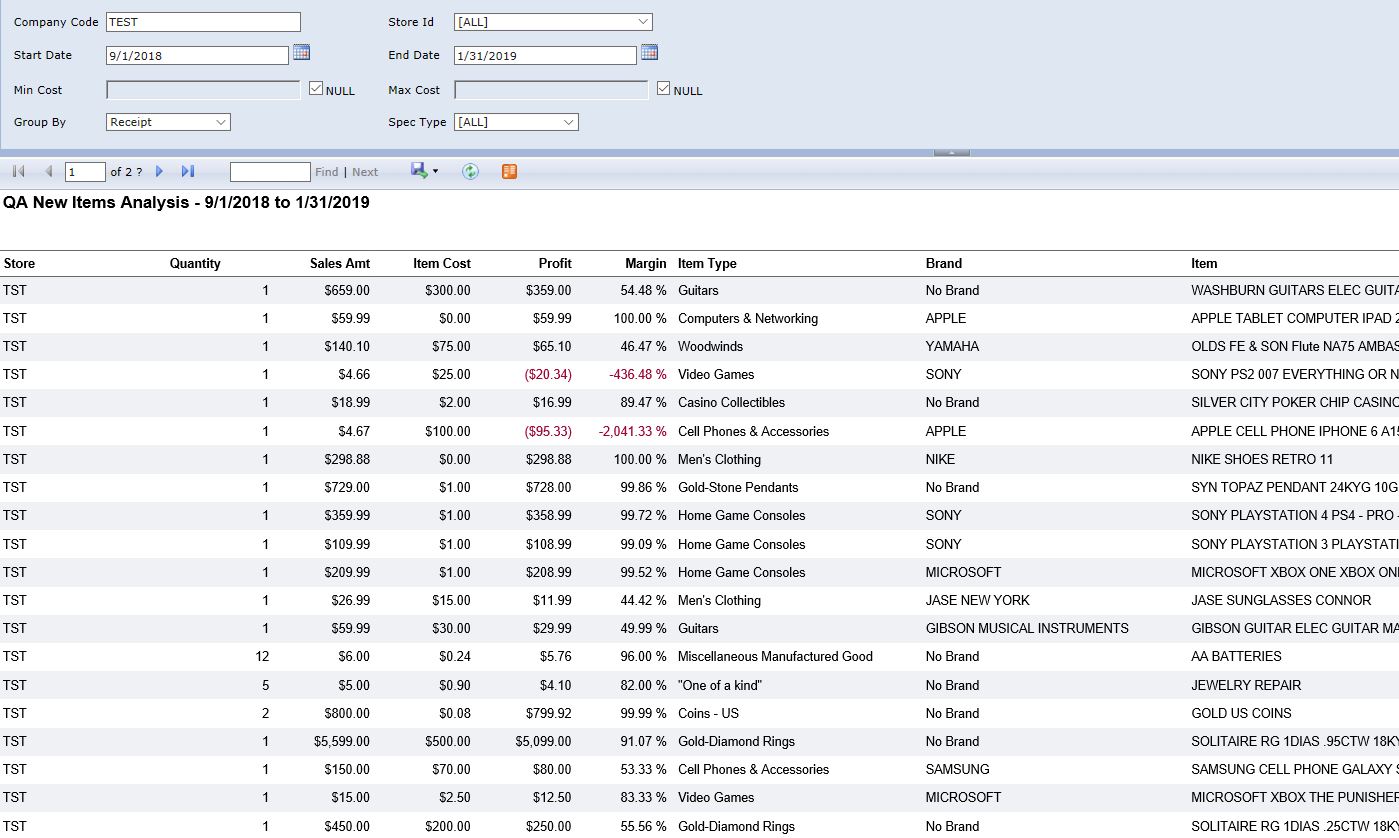
Task: Collapse the parameters panel handle
Action: tap(951, 153)
